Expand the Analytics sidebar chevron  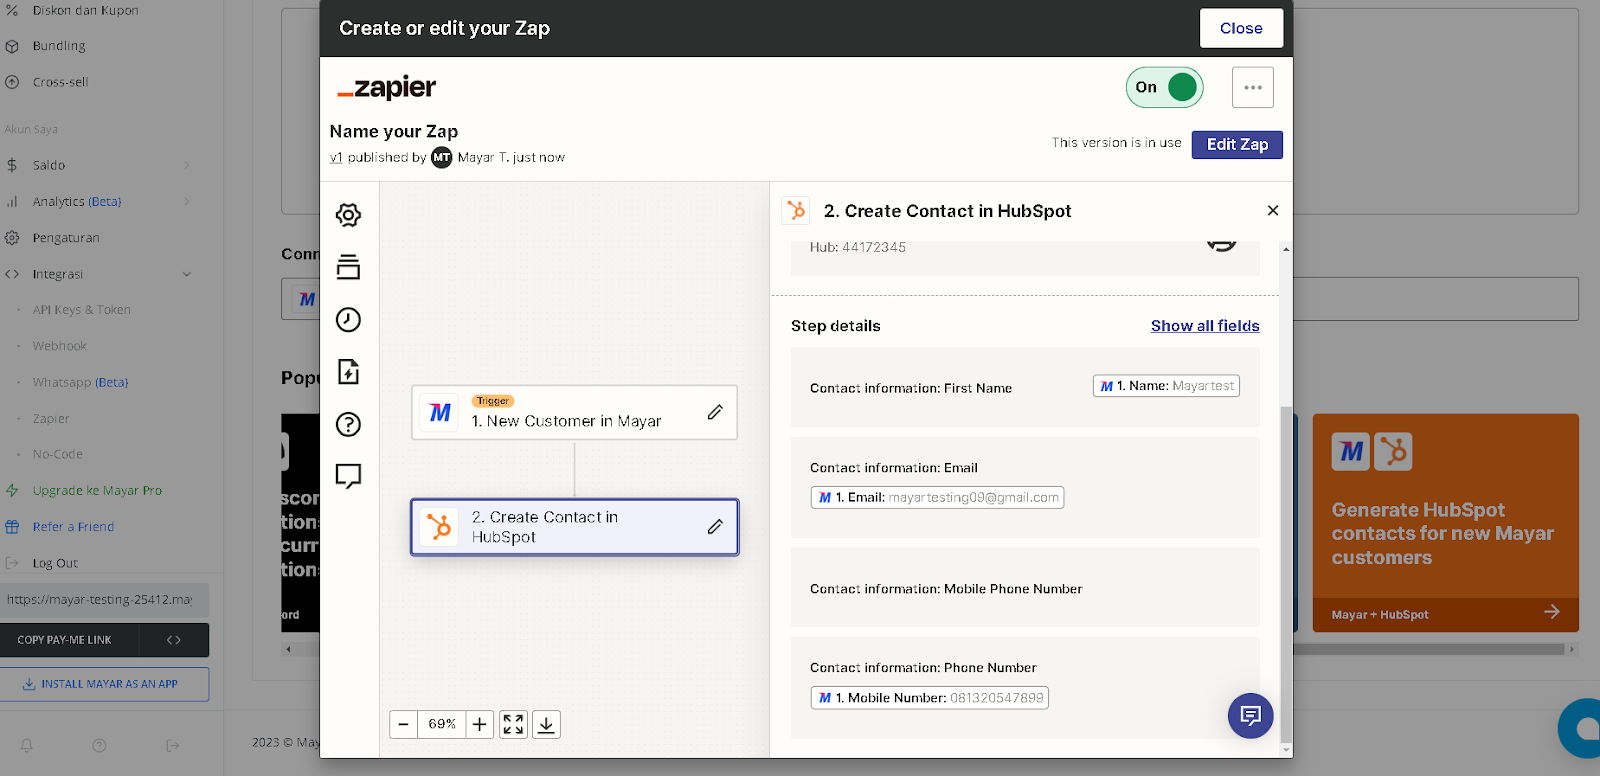186,201
